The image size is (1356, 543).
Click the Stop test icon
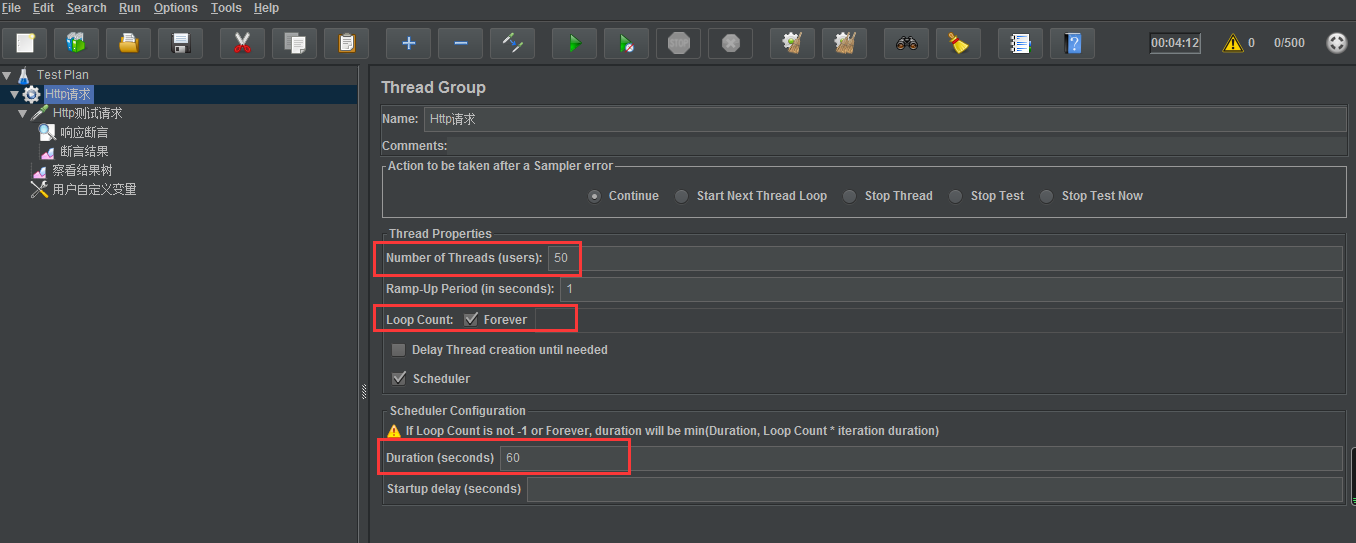678,43
